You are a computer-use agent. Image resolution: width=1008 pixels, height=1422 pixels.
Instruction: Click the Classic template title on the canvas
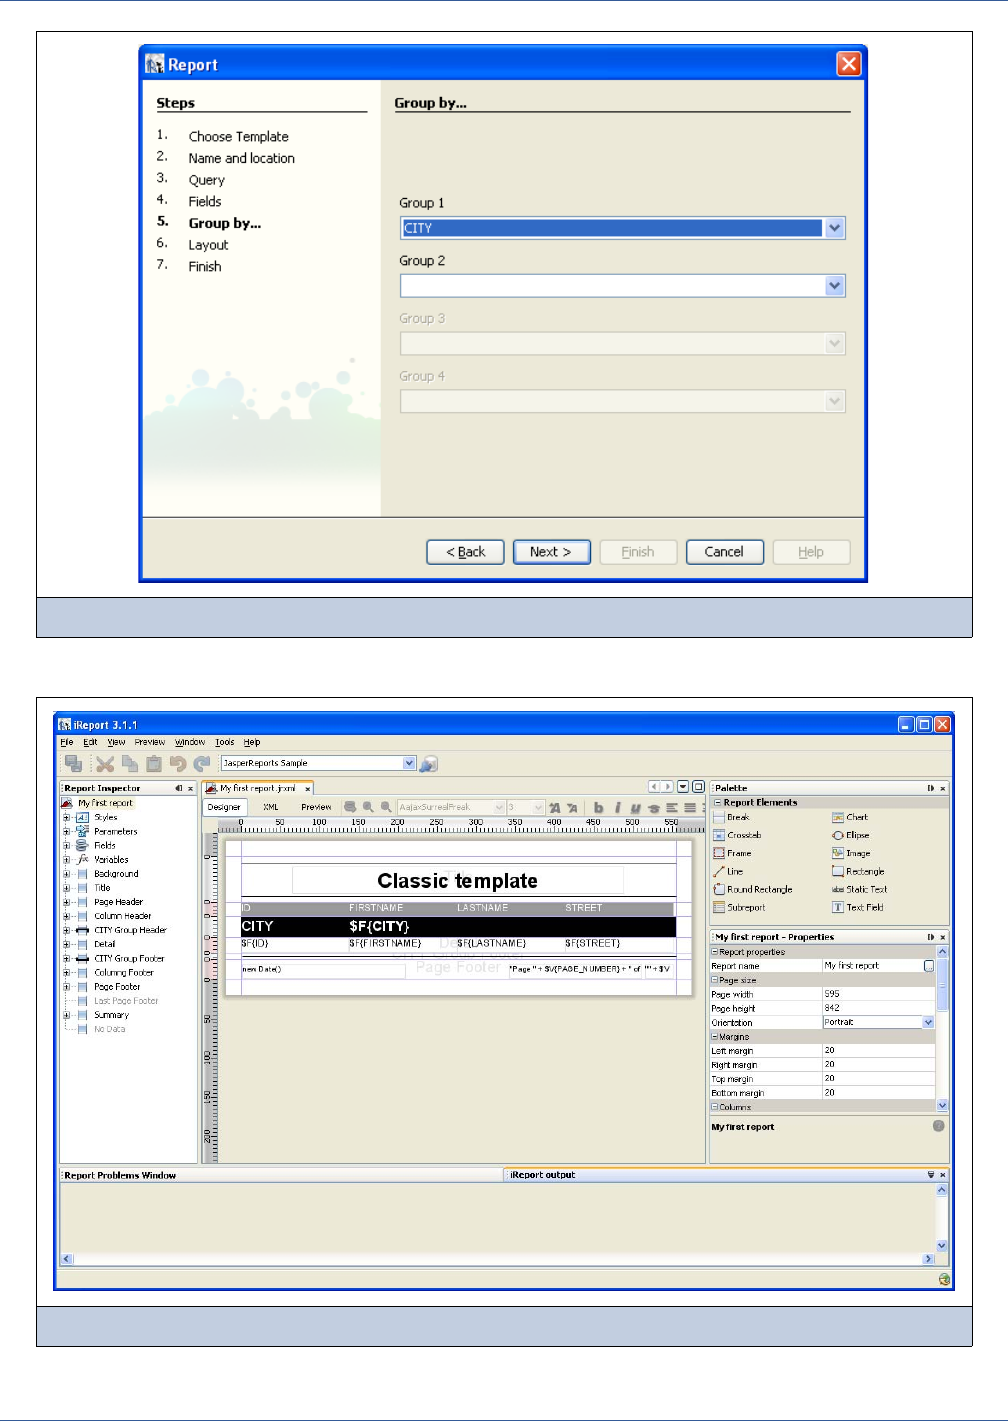point(457,881)
